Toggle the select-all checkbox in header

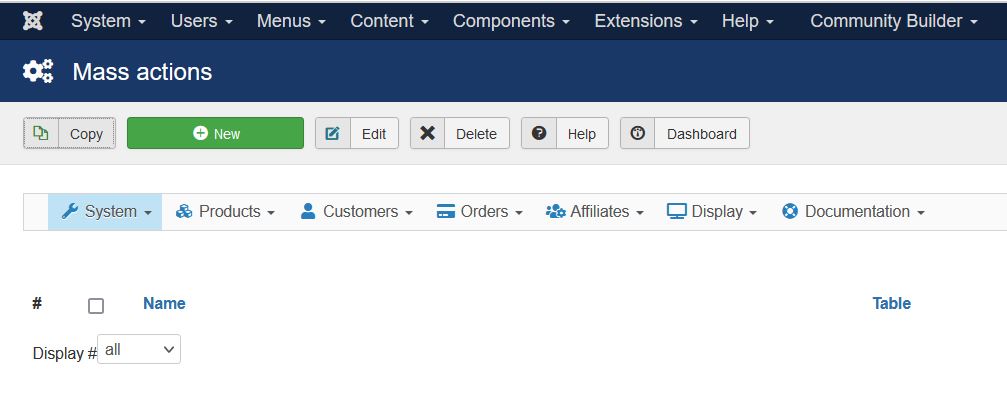pos(96,306)
